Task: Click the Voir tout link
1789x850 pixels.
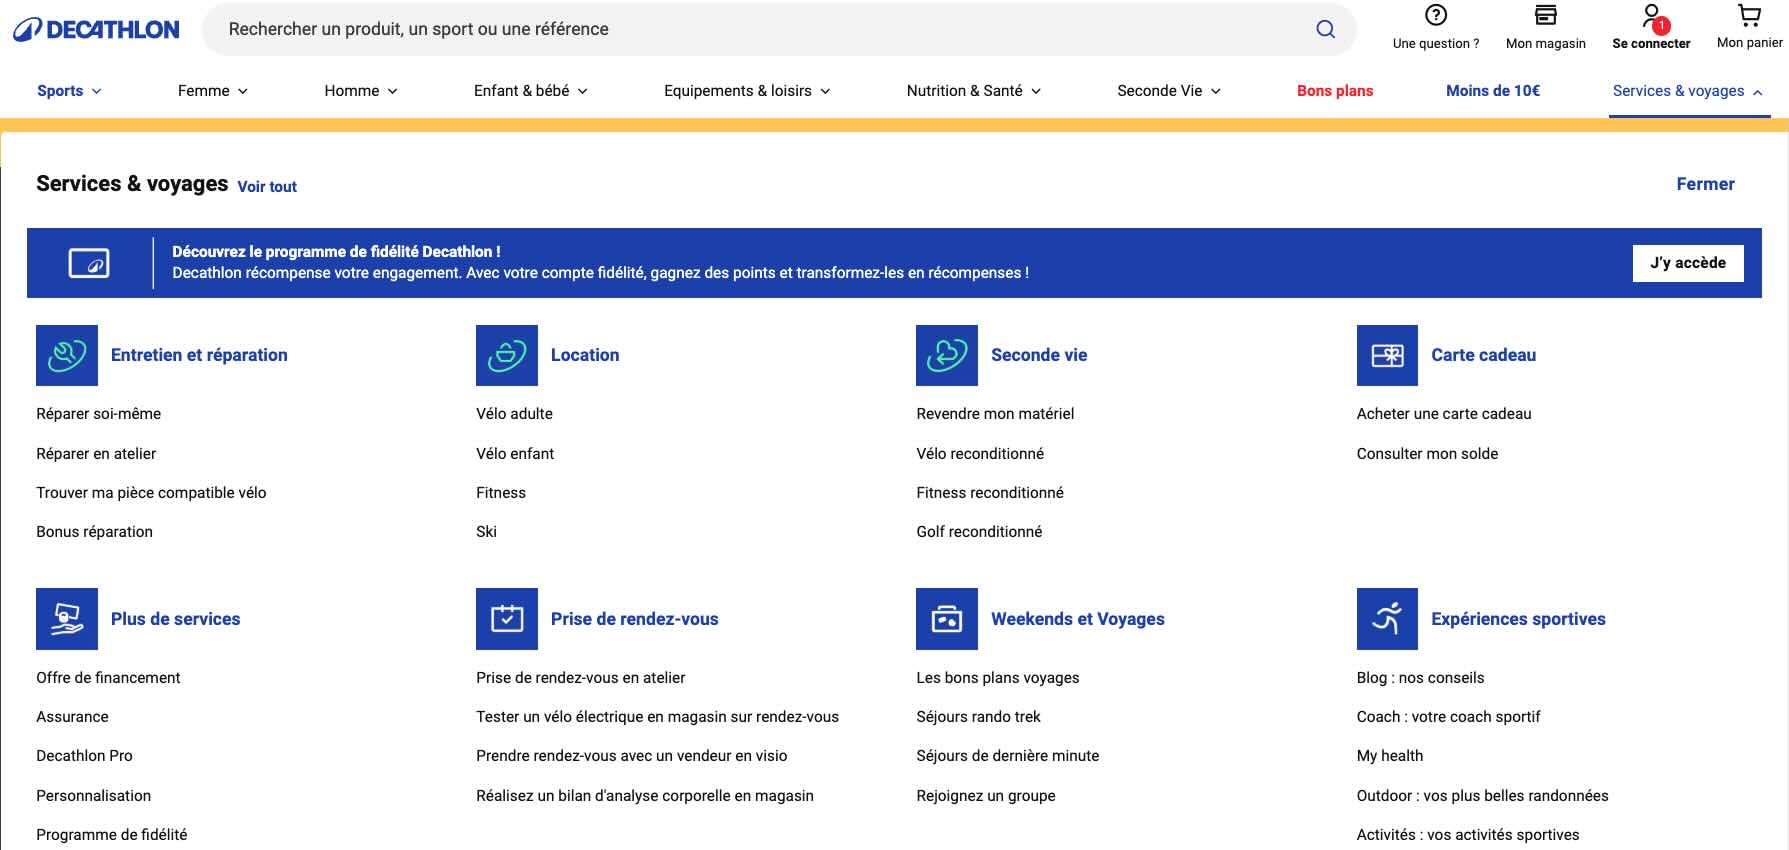Action: pos(267,187)
